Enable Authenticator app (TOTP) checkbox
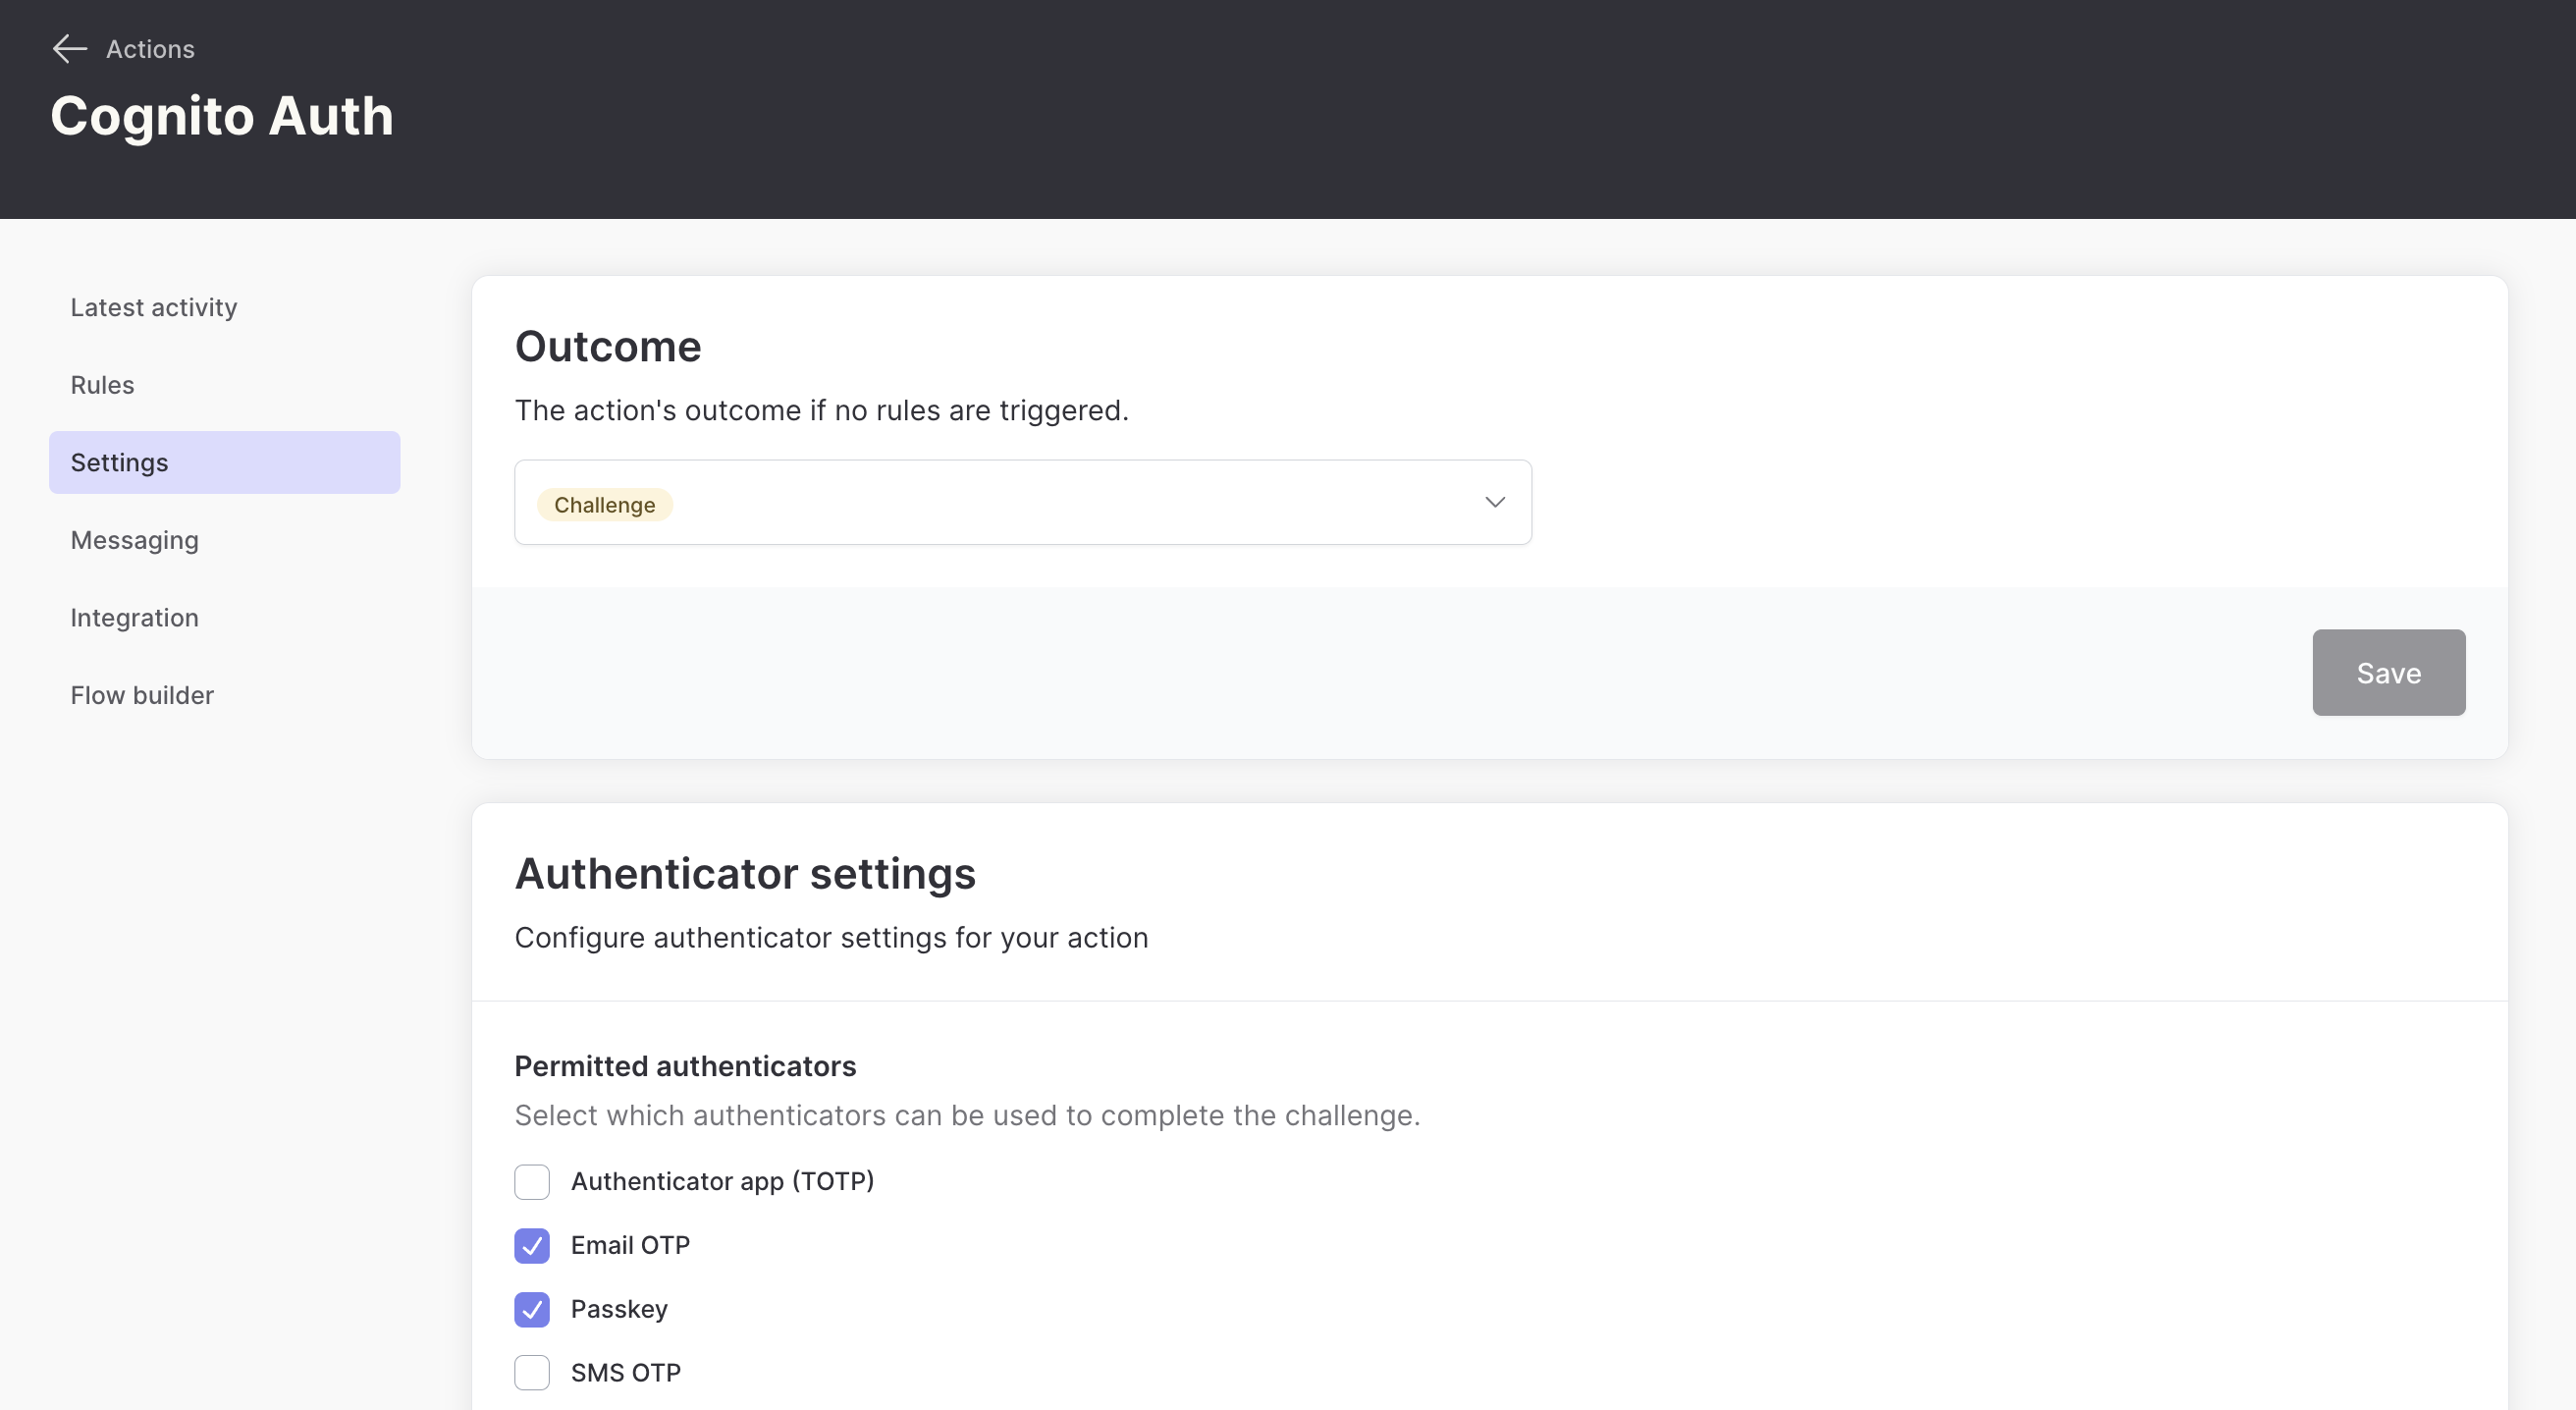 [x=532, y=1181]
